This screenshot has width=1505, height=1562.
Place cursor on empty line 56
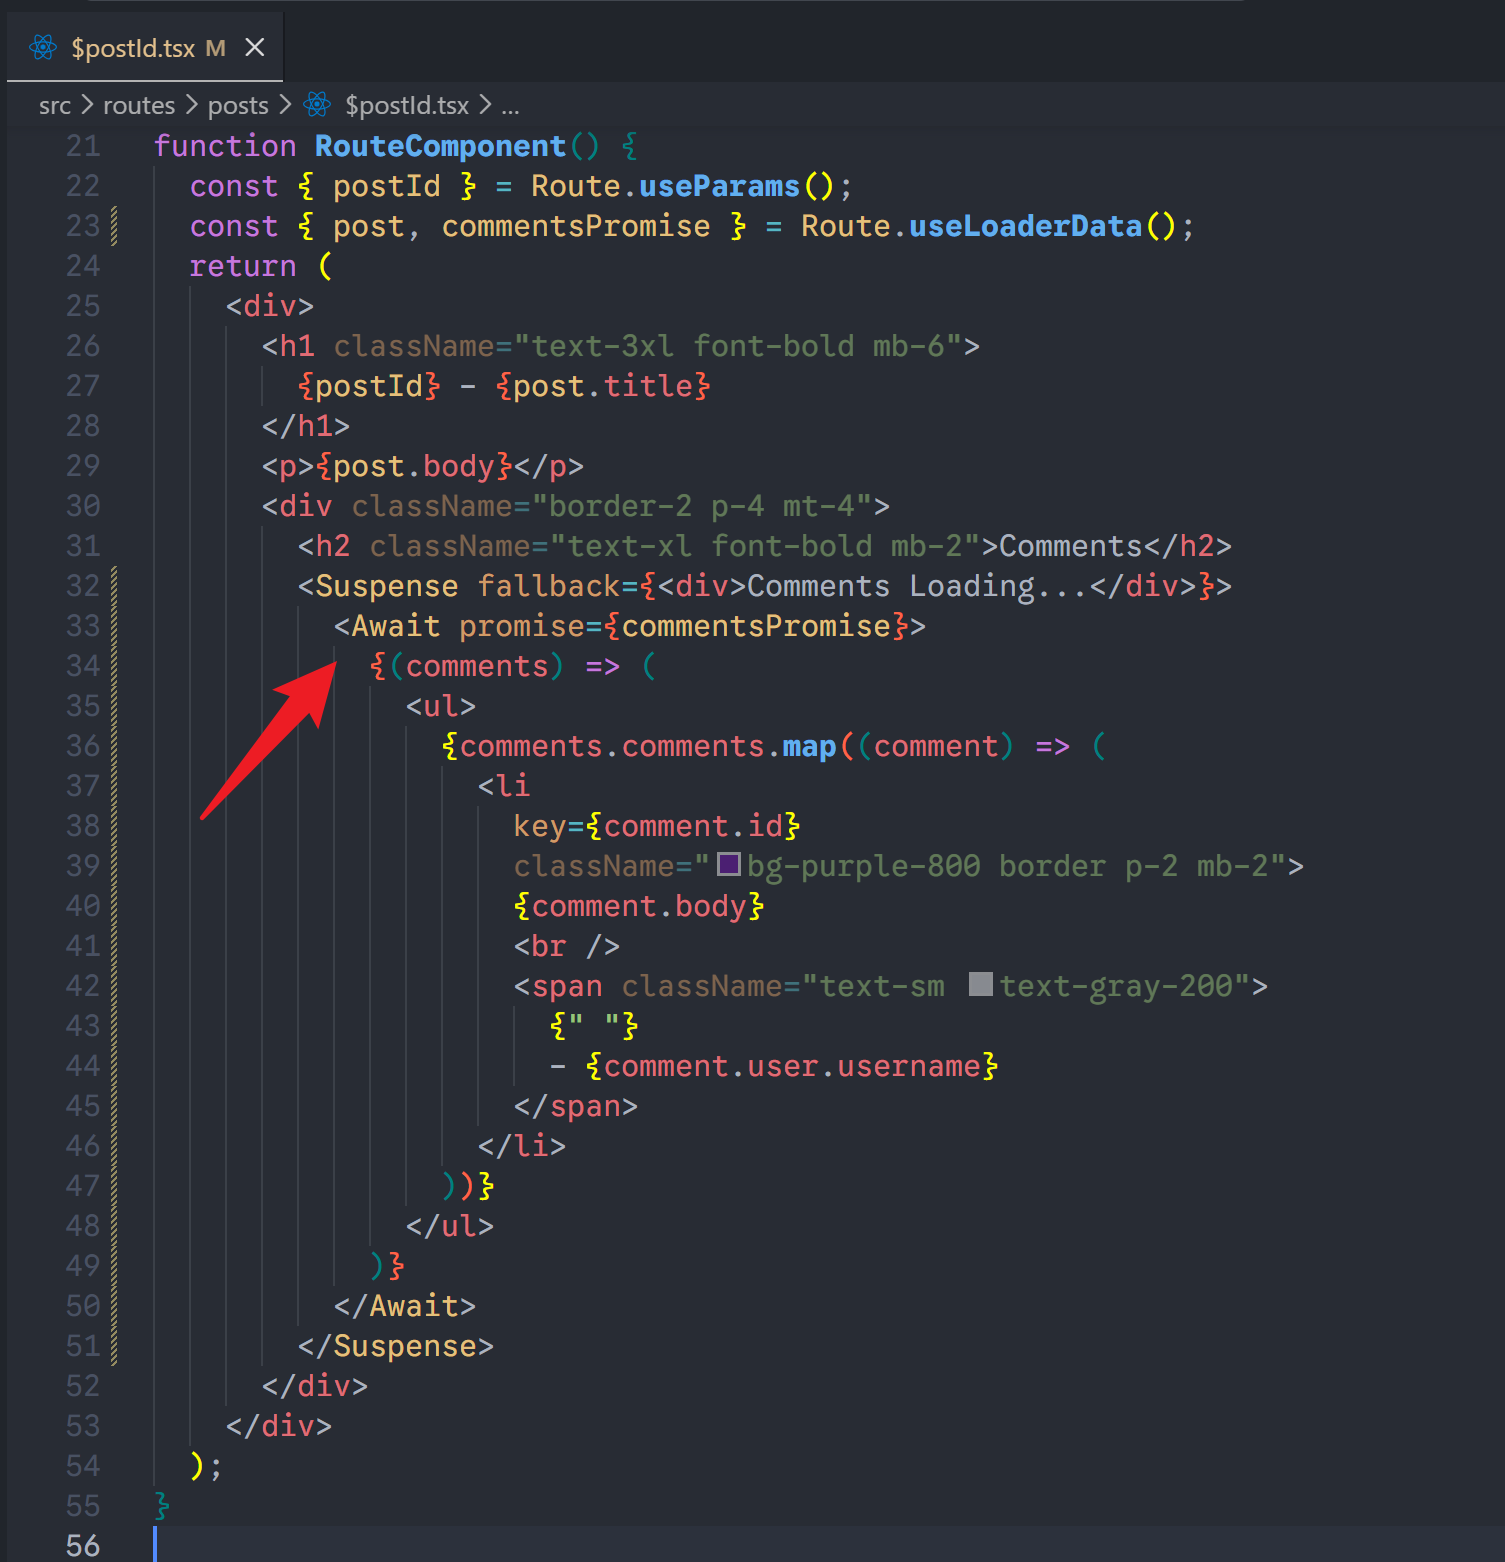click(x=400, y=1545)
